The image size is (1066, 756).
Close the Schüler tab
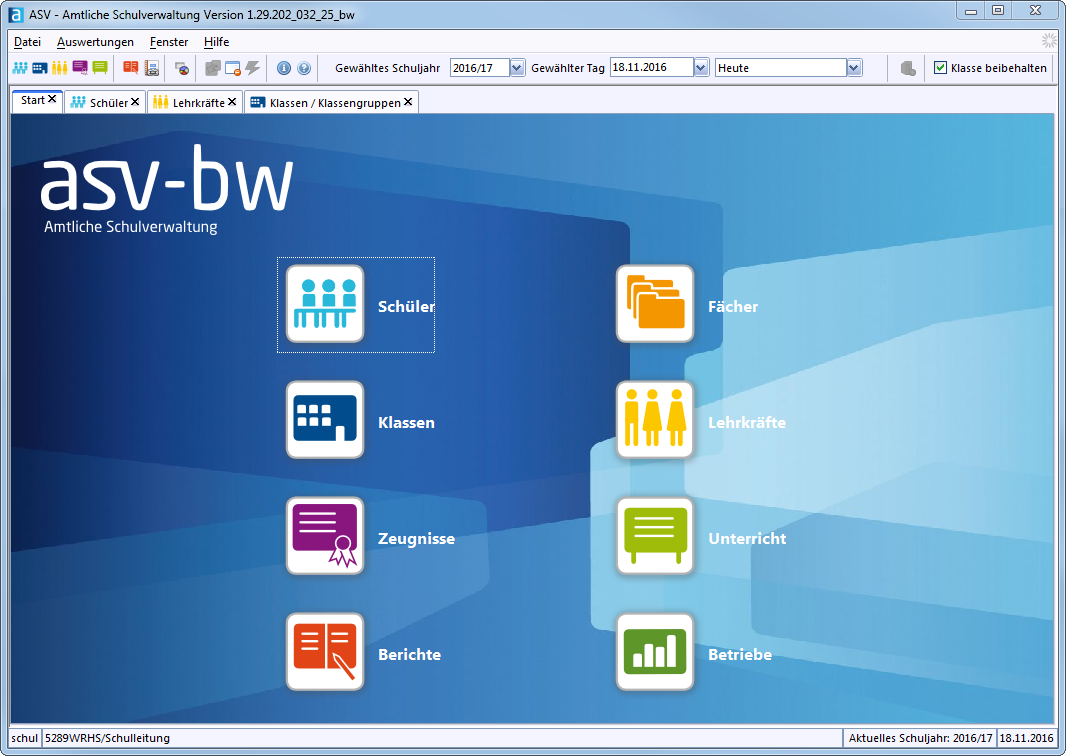tap(135, 102)
